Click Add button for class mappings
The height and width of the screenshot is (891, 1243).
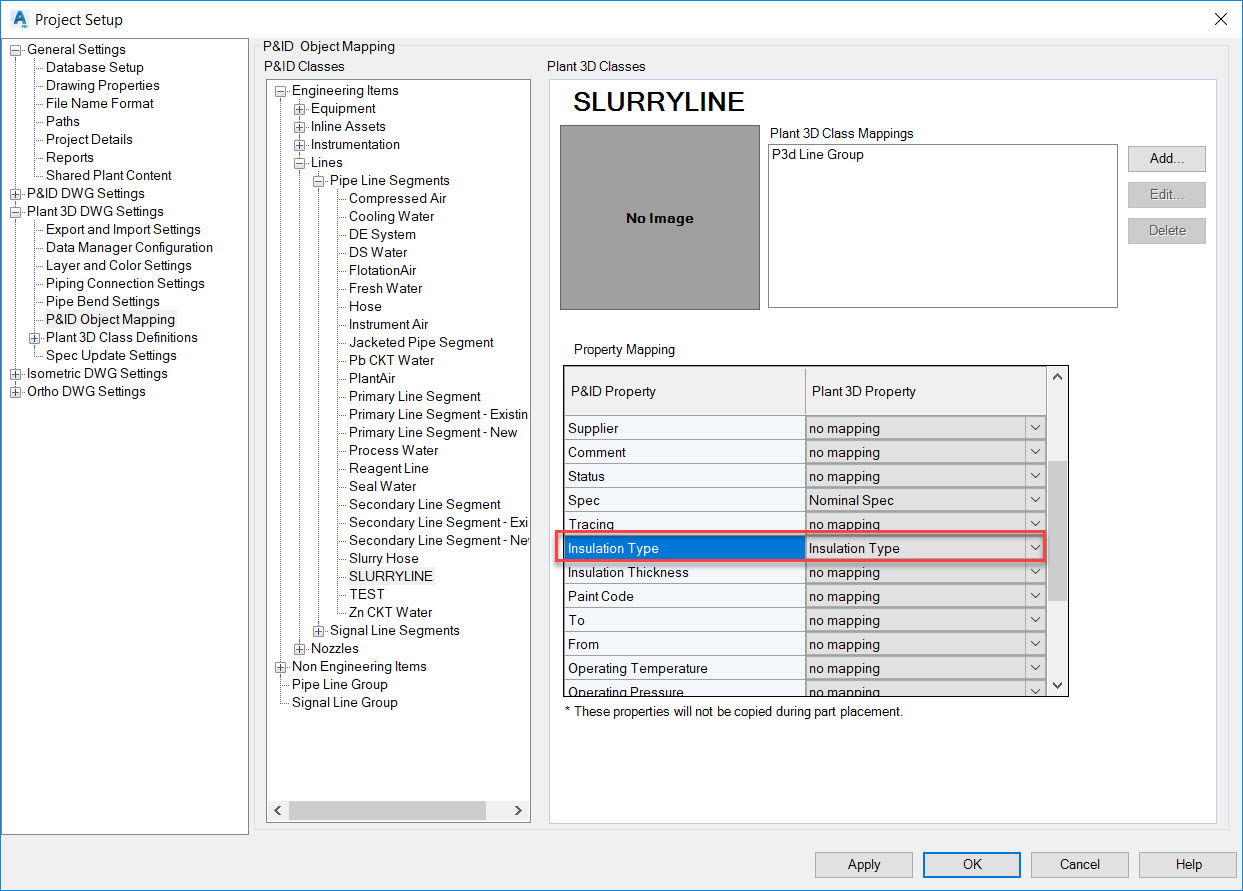pyautogui.click(x=1167, y=159)
